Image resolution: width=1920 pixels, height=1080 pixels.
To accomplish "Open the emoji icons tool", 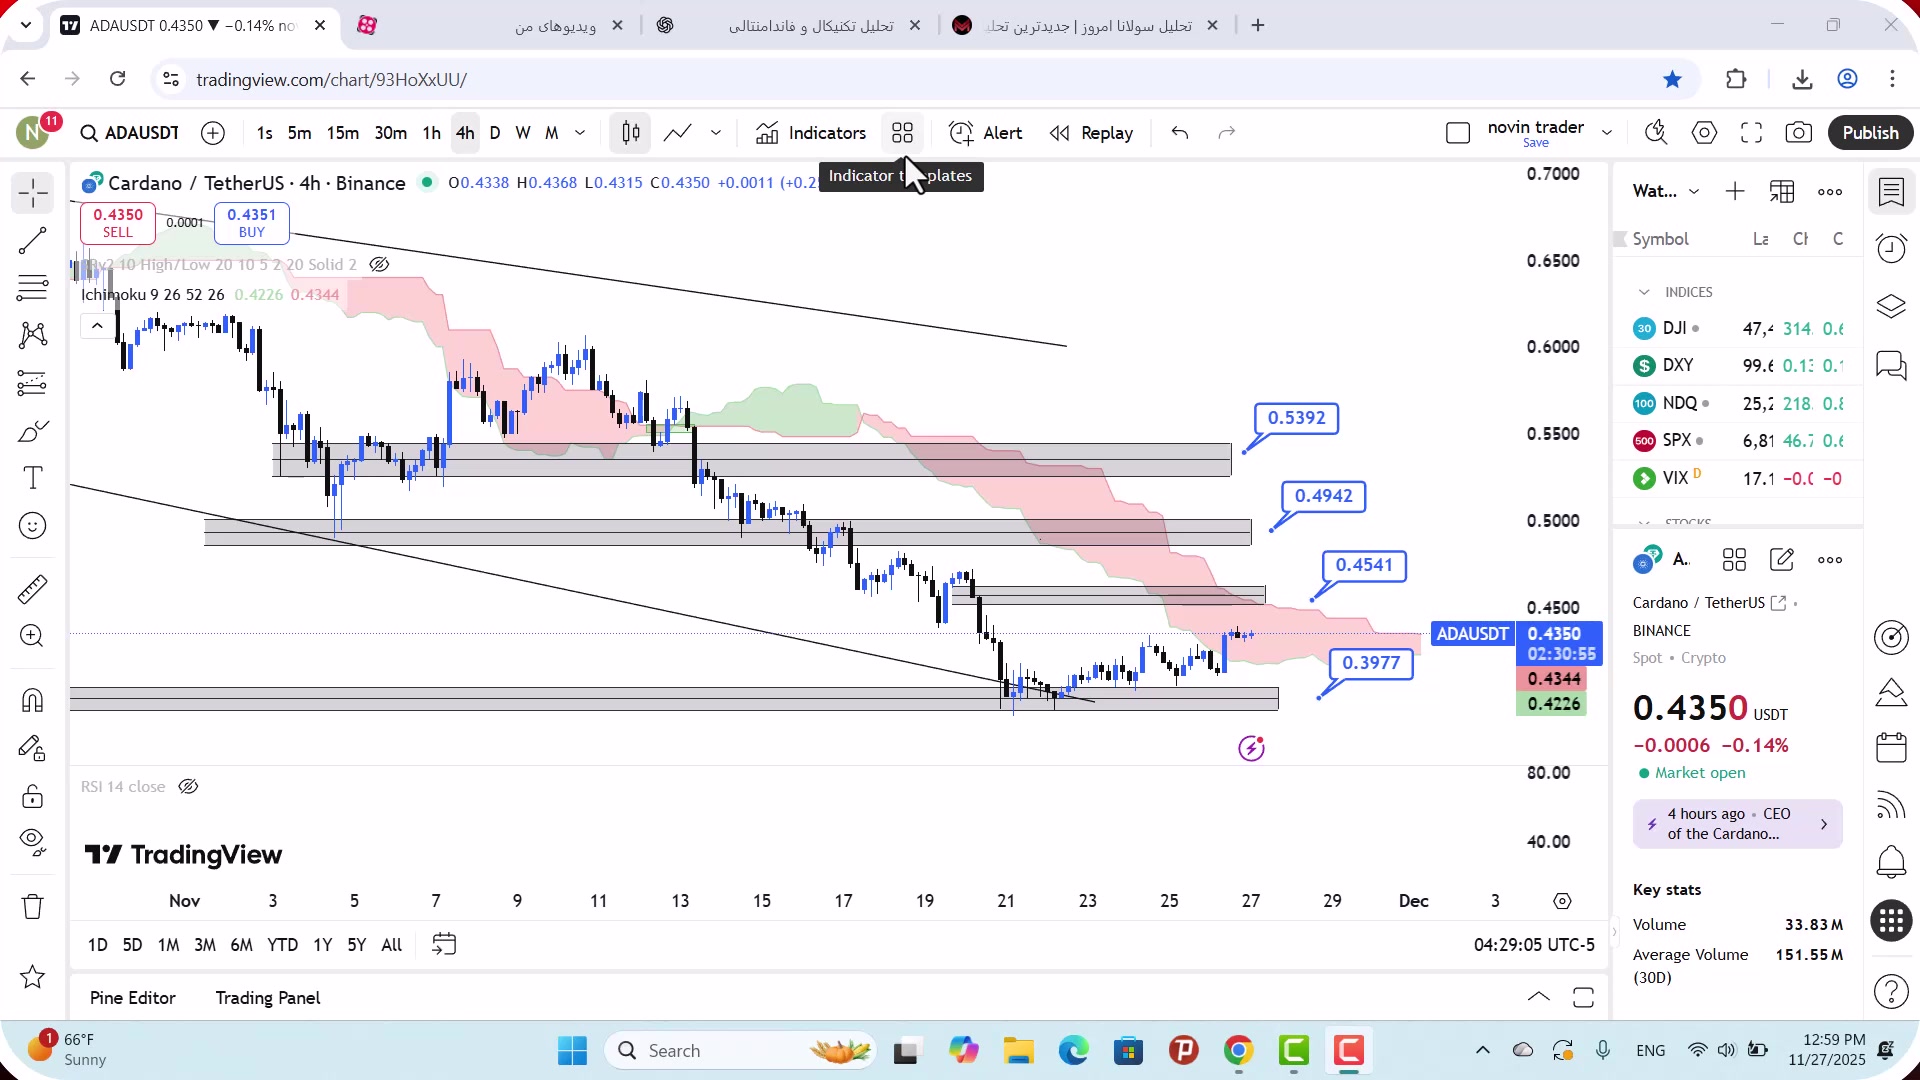I will pyautogui.click(x=33, y=526).
